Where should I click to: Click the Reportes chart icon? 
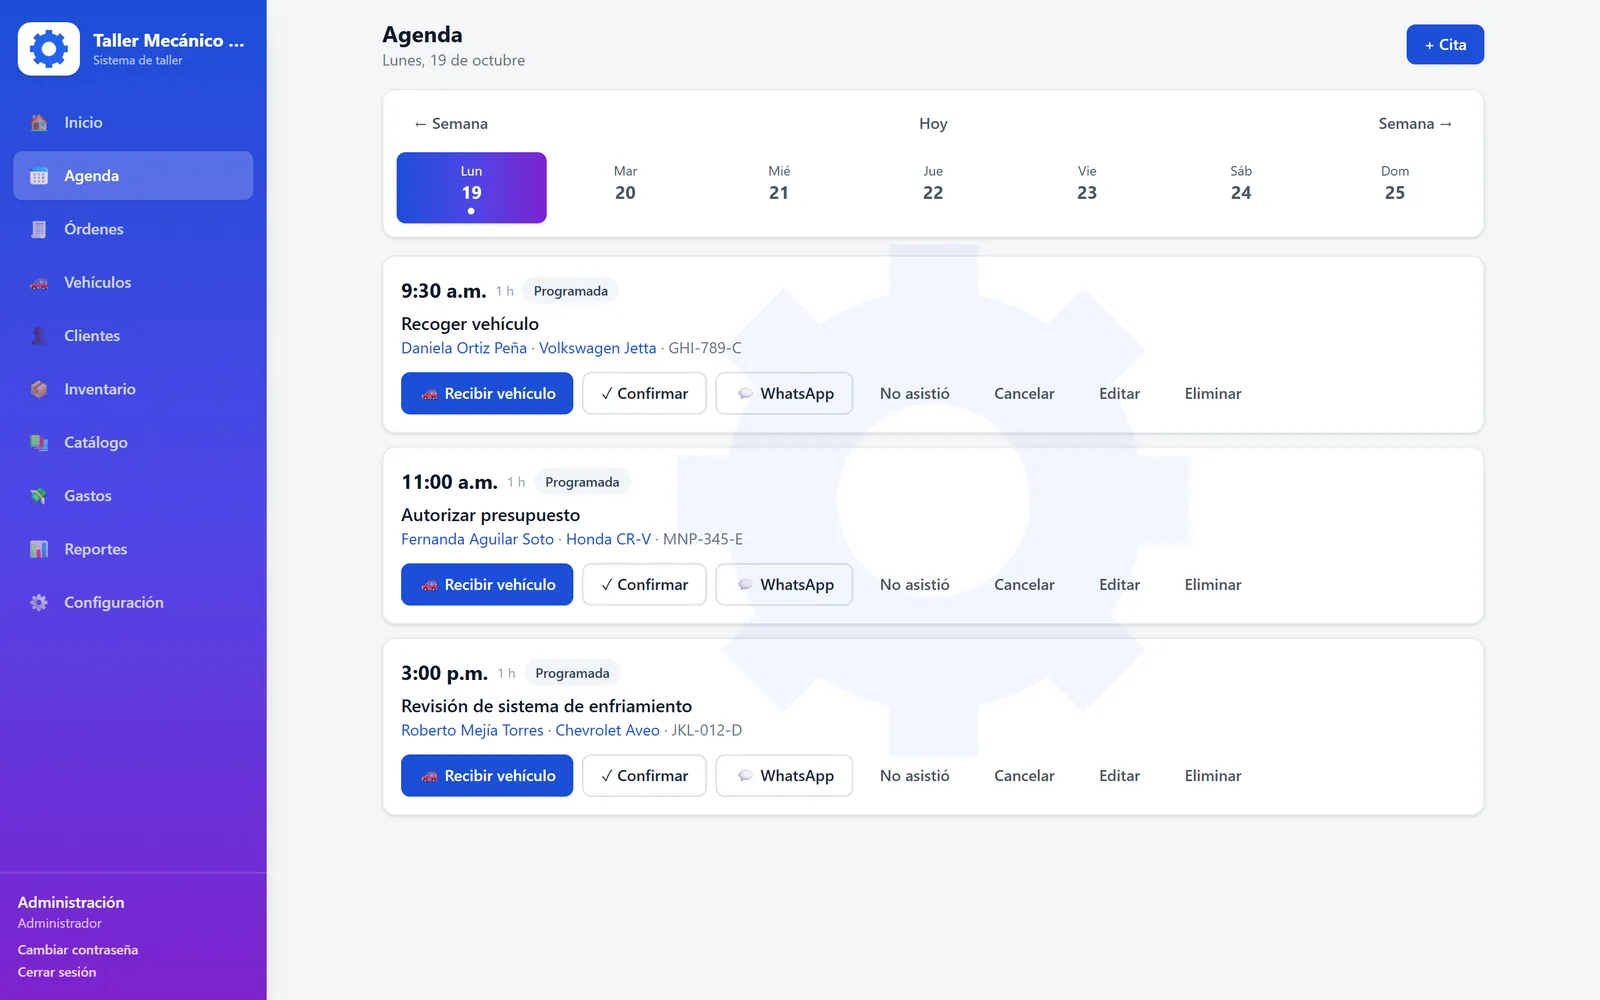(39, 549)
